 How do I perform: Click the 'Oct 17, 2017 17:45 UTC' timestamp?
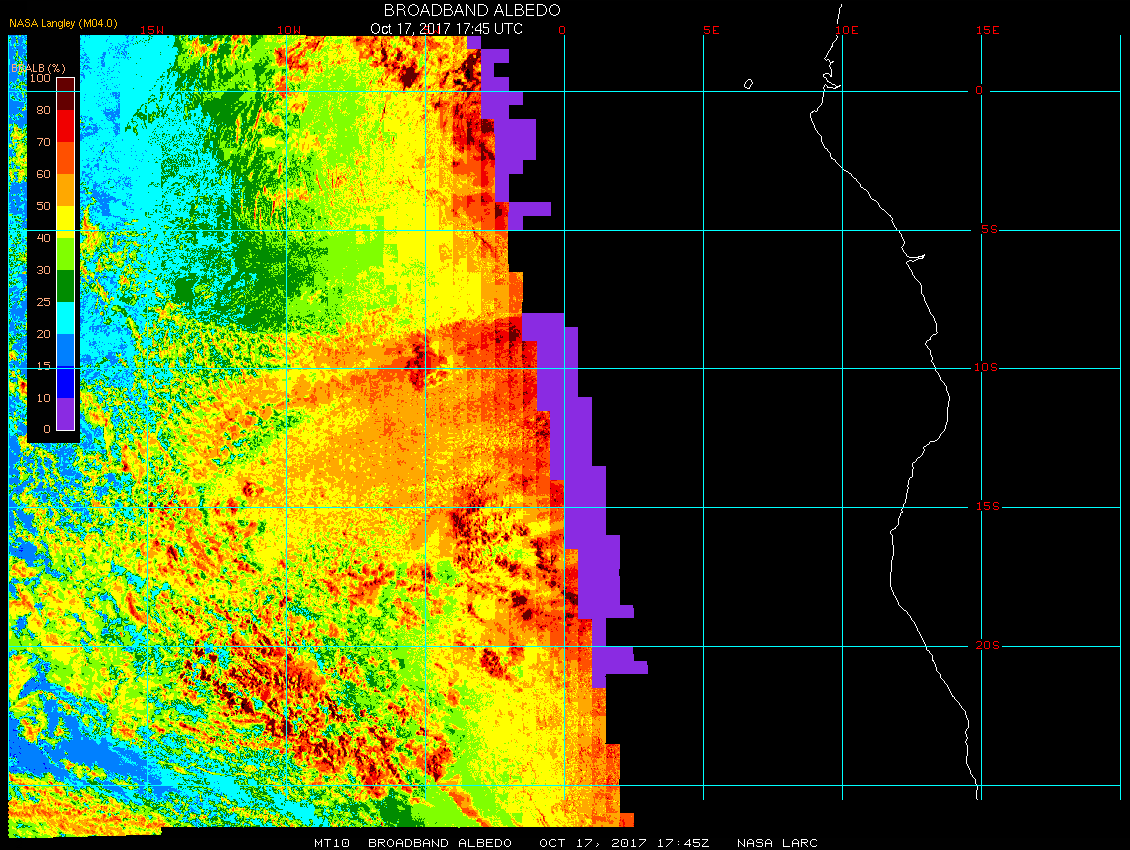click(x=446, y=29)
